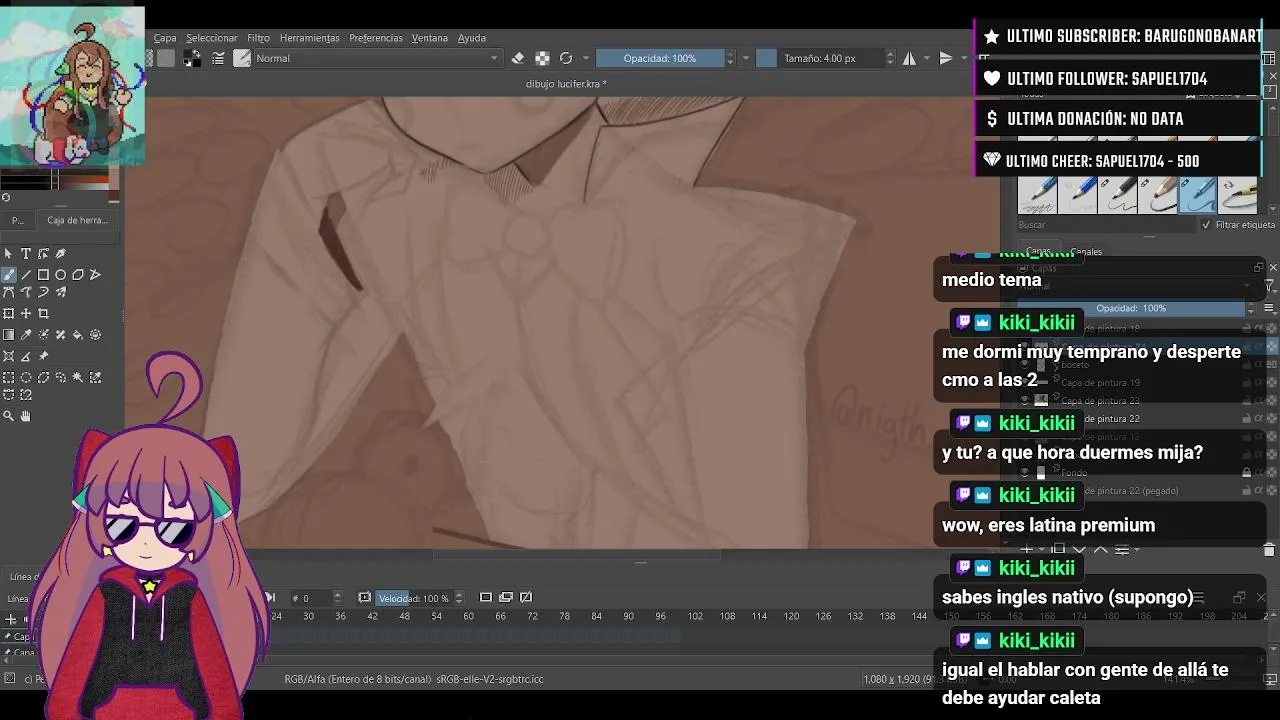This screenshot has width=1280, height=720.
Task: Step the Tamaño brush size spinner
Action: click(x=890, y=58)
